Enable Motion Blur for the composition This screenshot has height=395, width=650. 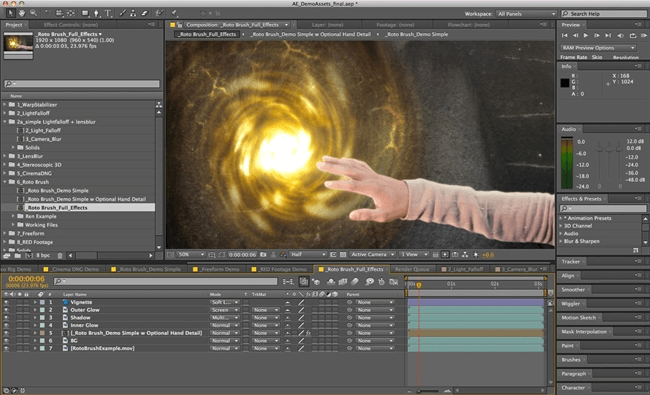[x=354, y=282]
